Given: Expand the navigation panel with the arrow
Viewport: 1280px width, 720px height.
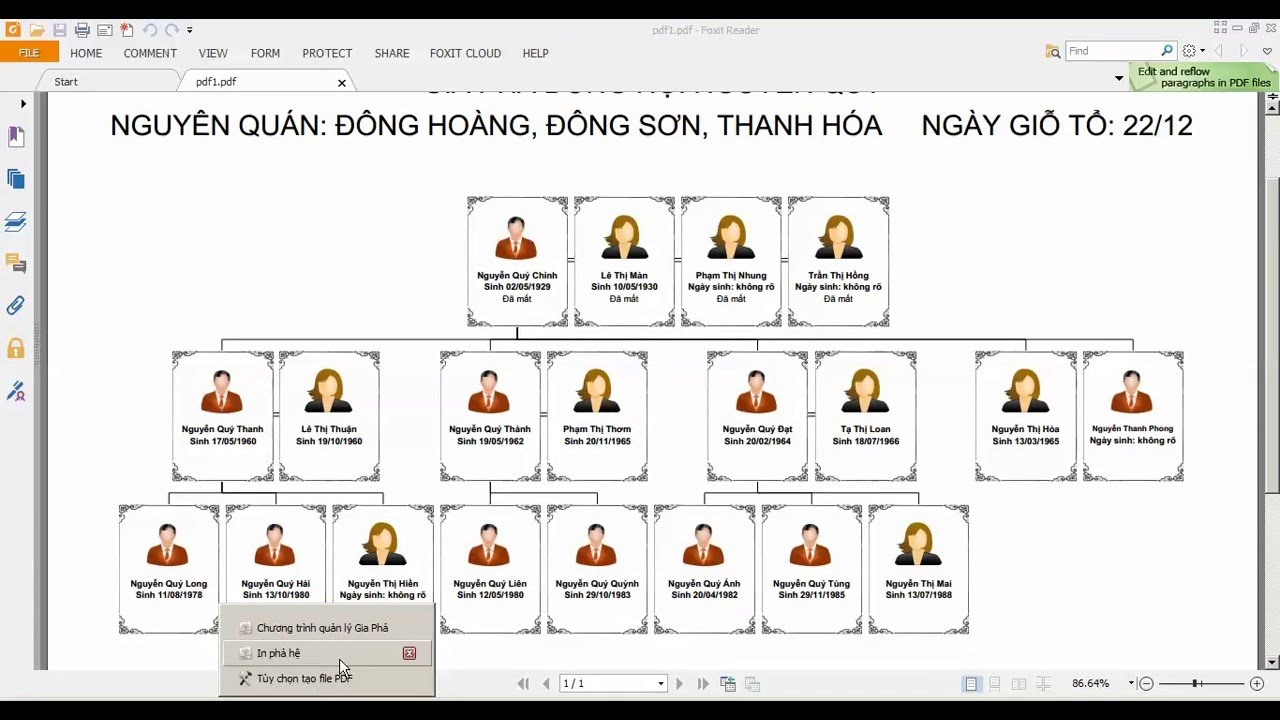Looking at the screenshot, I should tap(23, 104).
